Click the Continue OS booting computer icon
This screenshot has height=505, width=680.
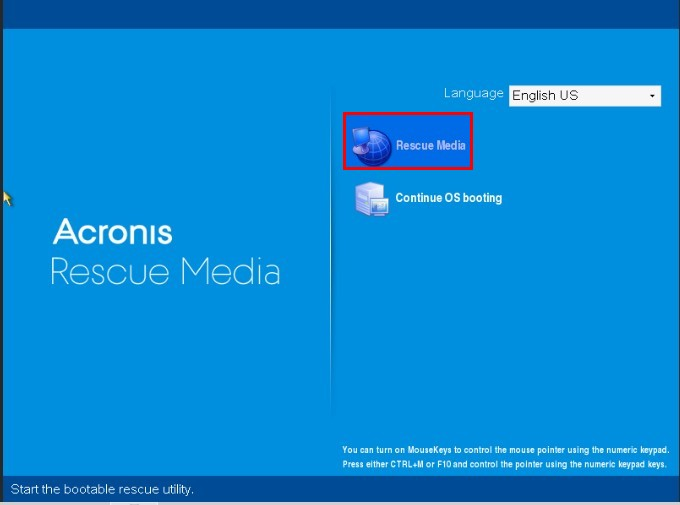(372, 199)
